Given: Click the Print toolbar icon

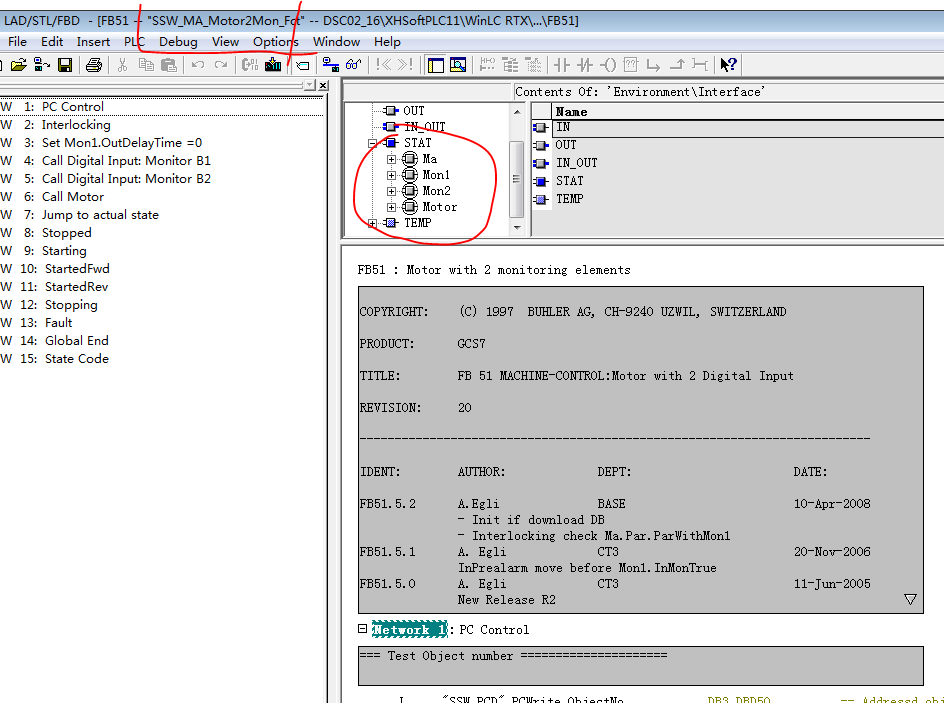Looking at the screenshot, I should coord(93,65).
